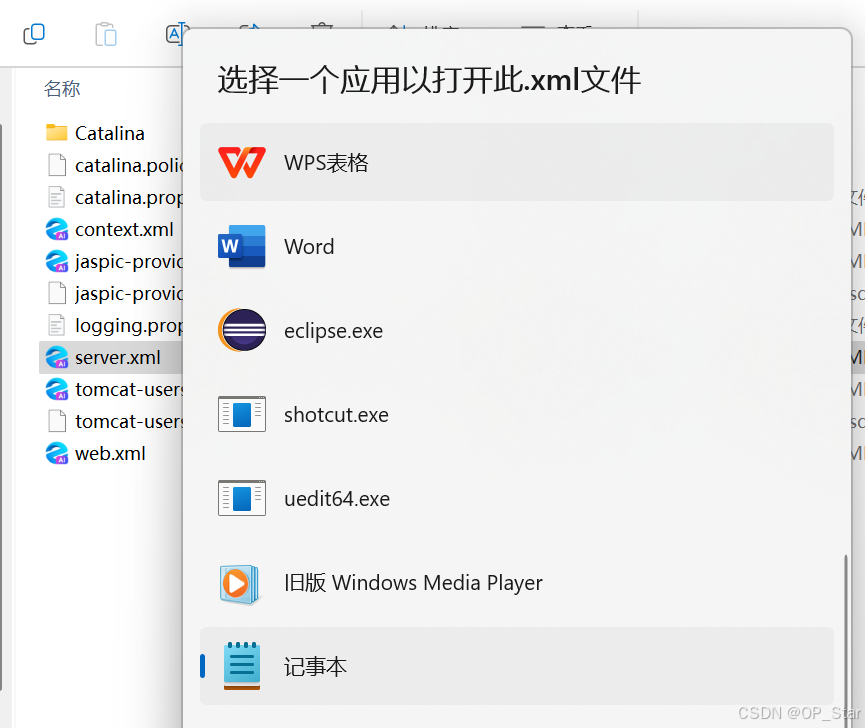
Task: Pick eclipse.exe from the app list
Action: [x=517, y=330]
